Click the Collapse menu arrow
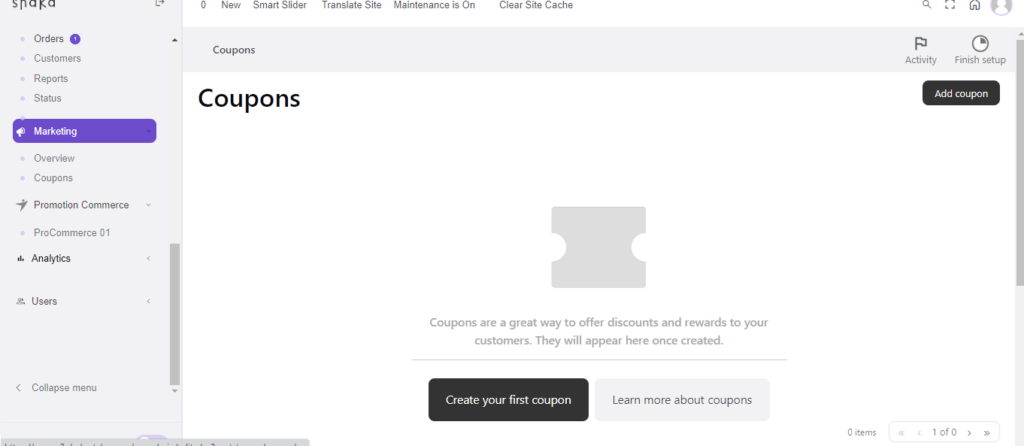 (x=18, y=388)
